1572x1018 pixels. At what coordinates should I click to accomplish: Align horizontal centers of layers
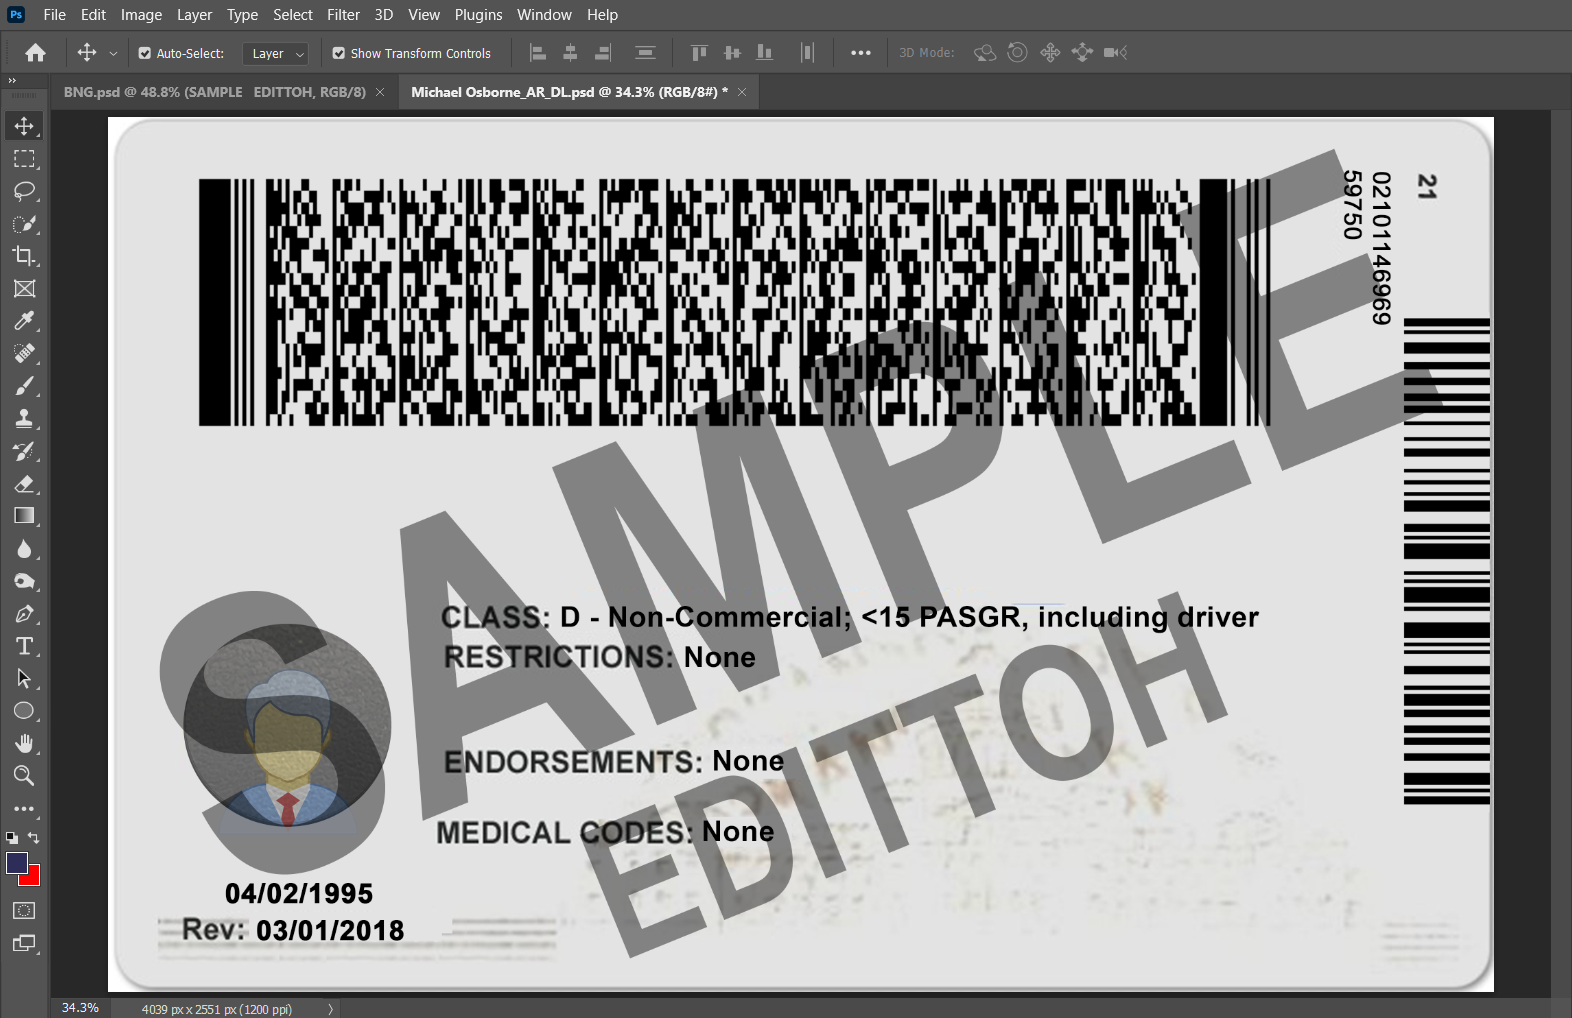pos(570,53)
